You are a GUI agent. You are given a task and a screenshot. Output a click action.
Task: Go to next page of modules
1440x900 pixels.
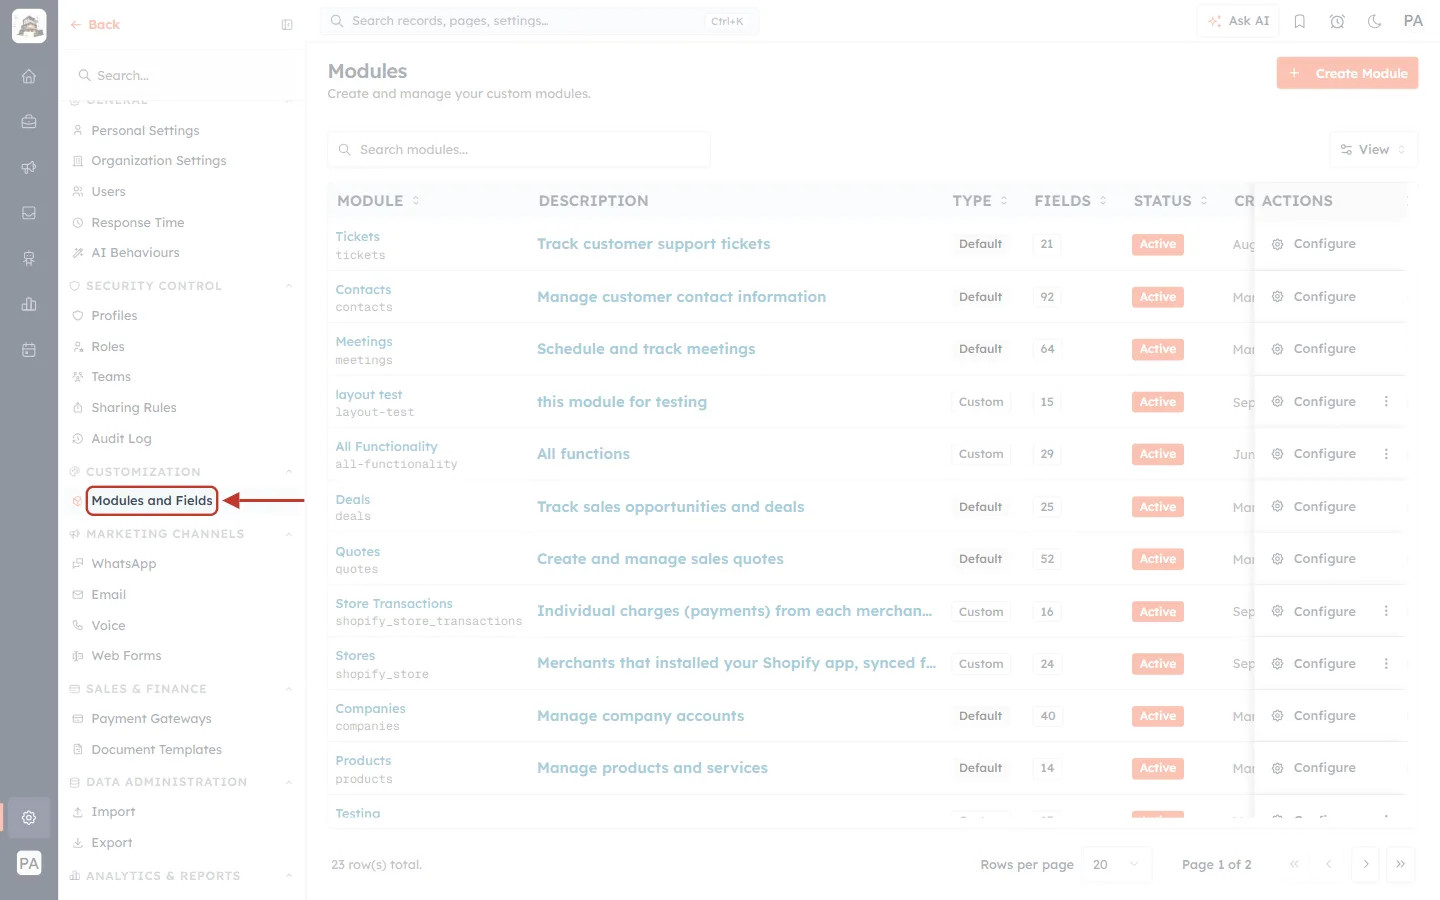pyautogui.click(x=1366, y=865)
